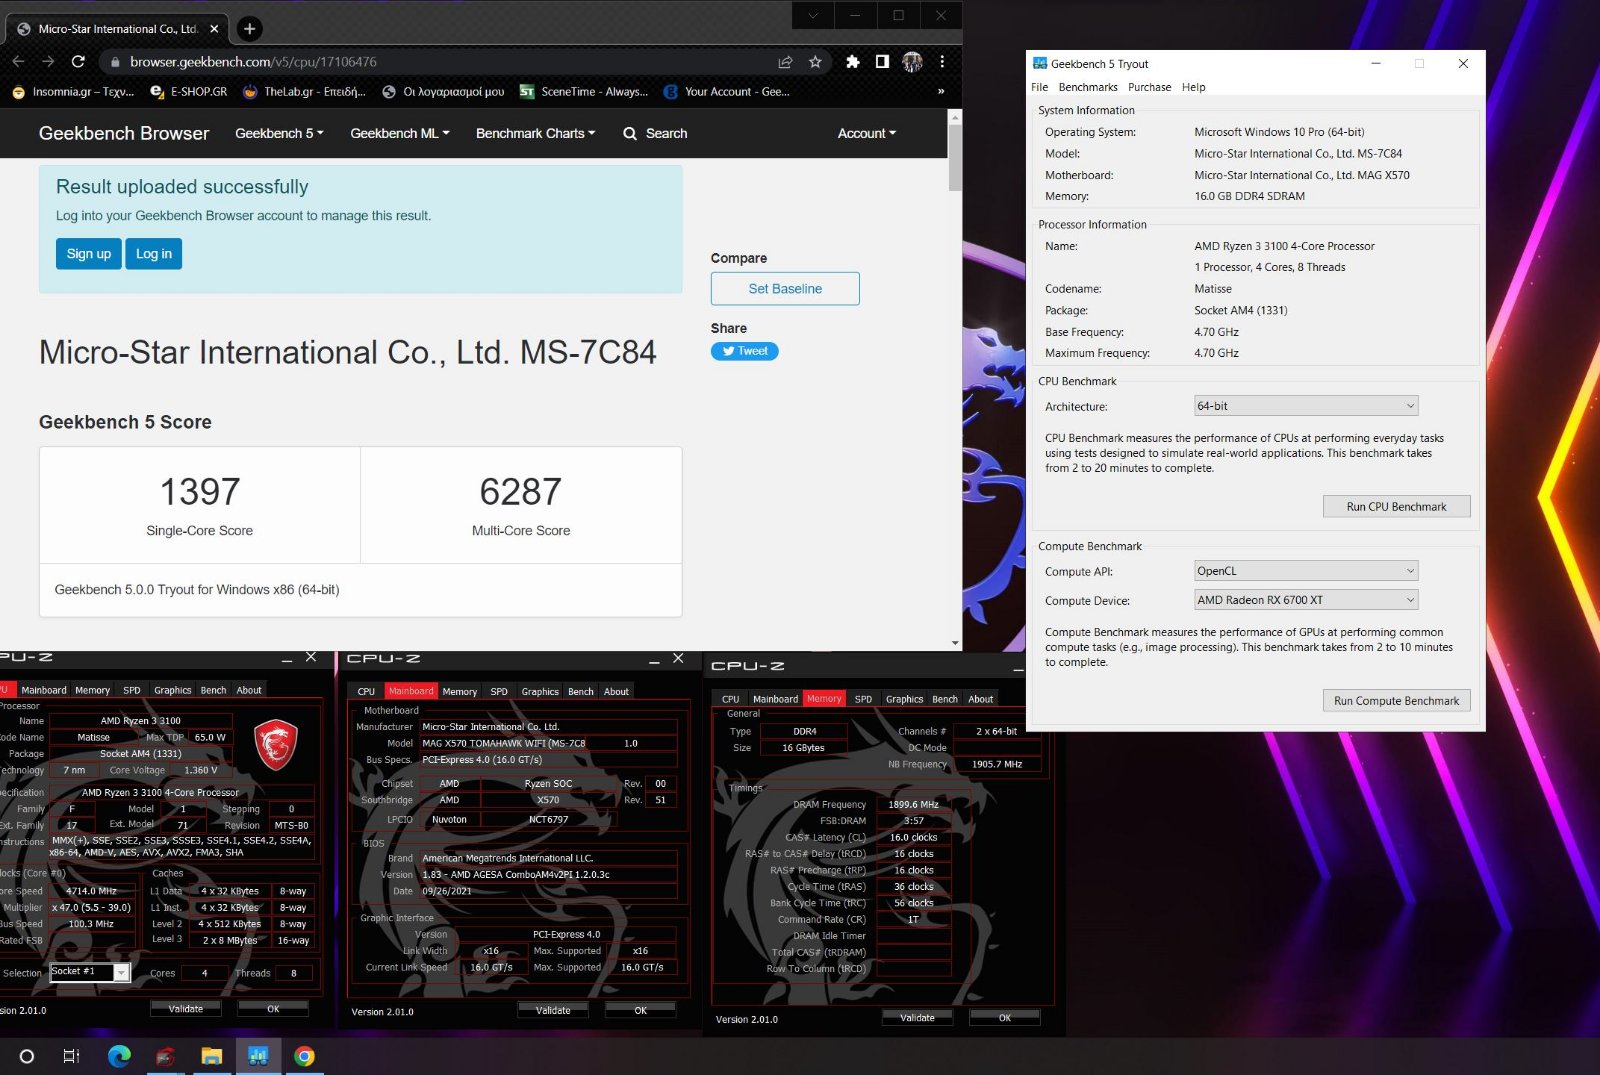Open the Chrome profile avatar
The image size is (1600, 1075).
click(912, 62)
